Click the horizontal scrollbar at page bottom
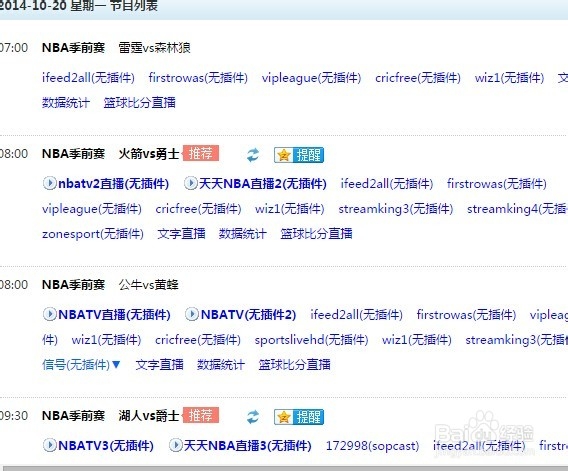Viewport: 568px width, 471px height. [284, 468]
